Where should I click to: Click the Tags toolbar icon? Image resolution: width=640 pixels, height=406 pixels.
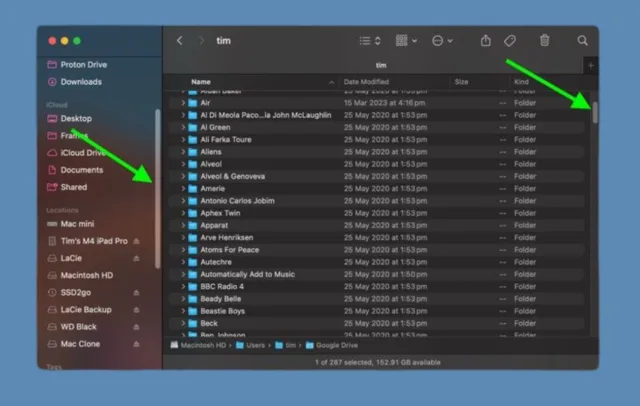tap(510, 41)
